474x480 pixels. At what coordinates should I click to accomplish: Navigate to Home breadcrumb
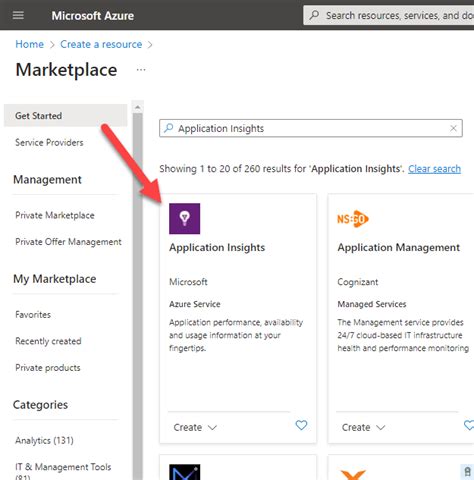[29, 44]
